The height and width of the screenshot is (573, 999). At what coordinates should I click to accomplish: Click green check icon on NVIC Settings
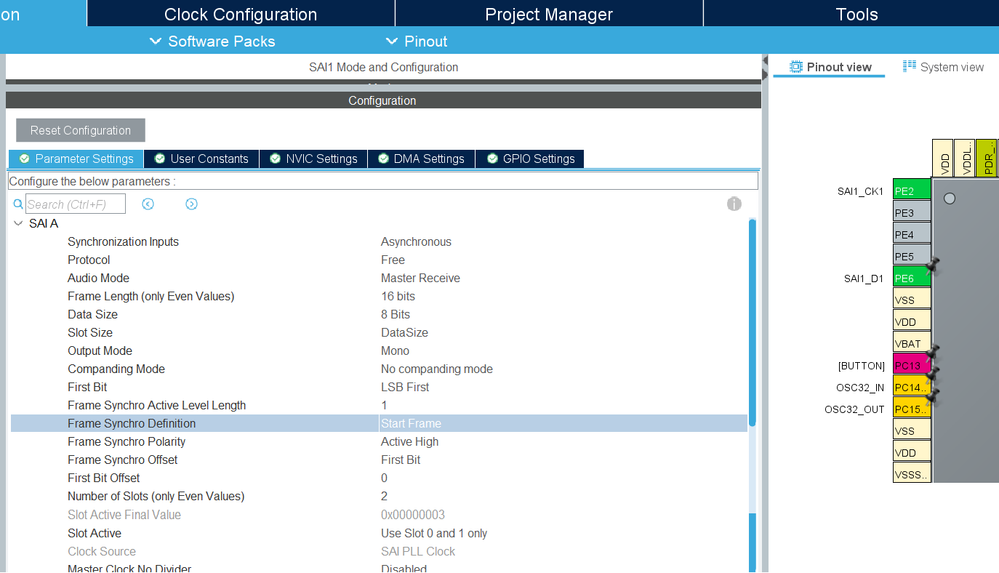point(275,159)
